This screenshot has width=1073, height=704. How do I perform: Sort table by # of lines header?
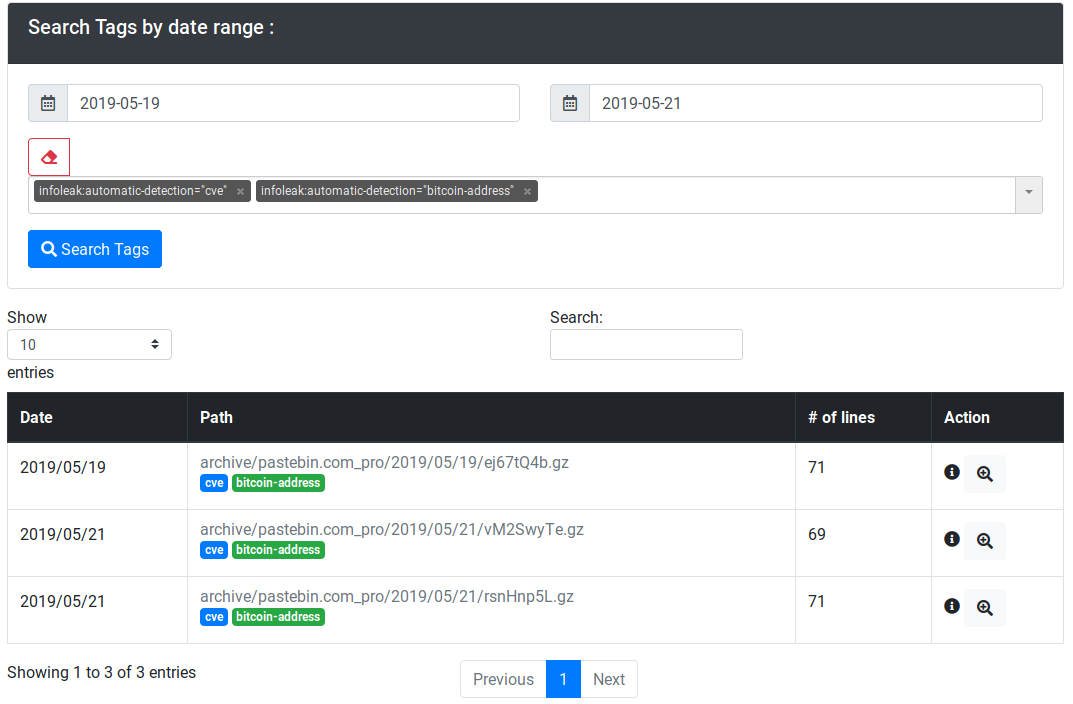[841, 417]
